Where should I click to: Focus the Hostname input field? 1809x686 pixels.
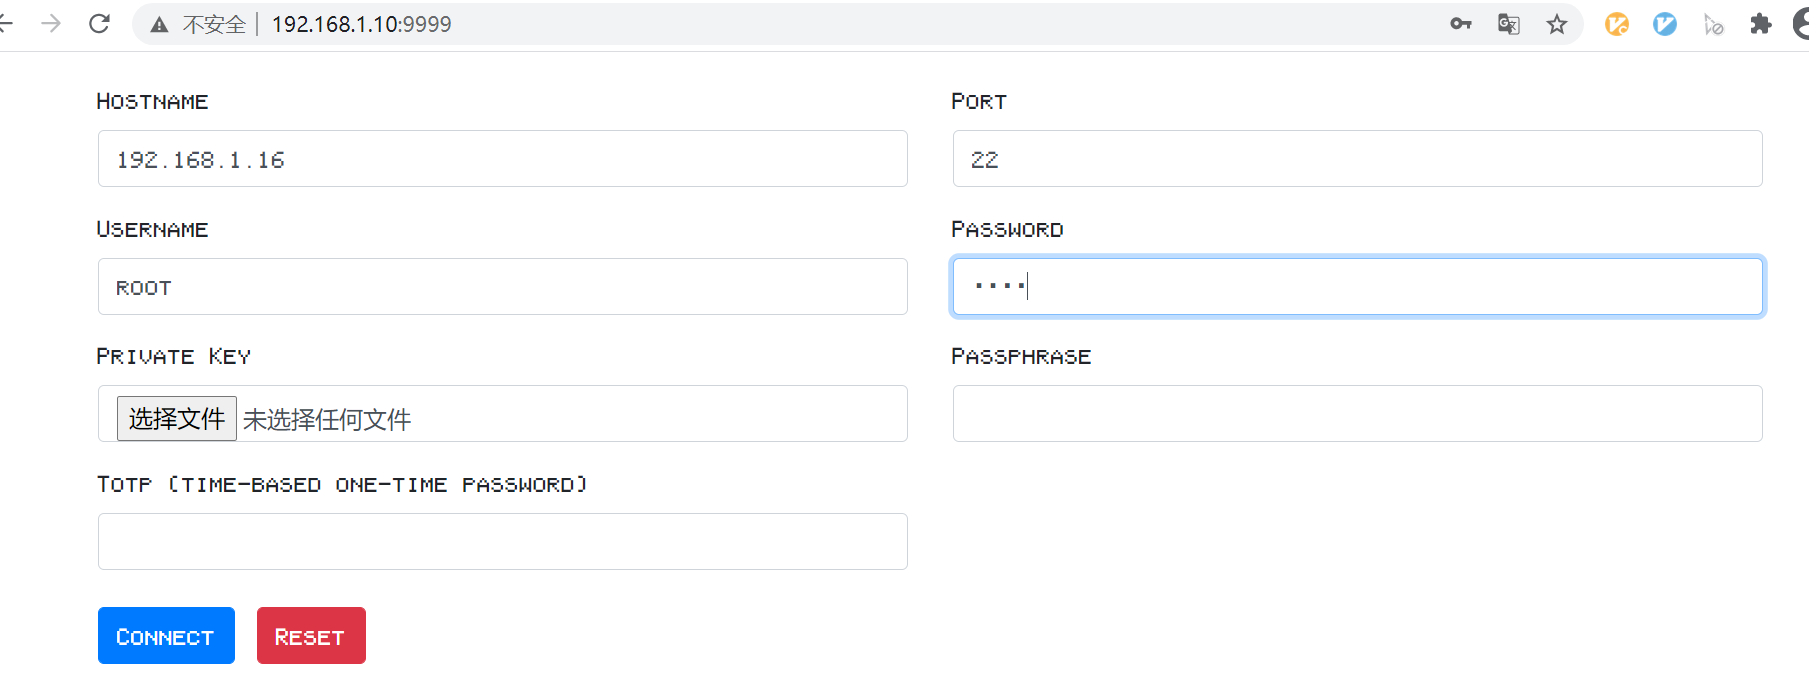502,159
